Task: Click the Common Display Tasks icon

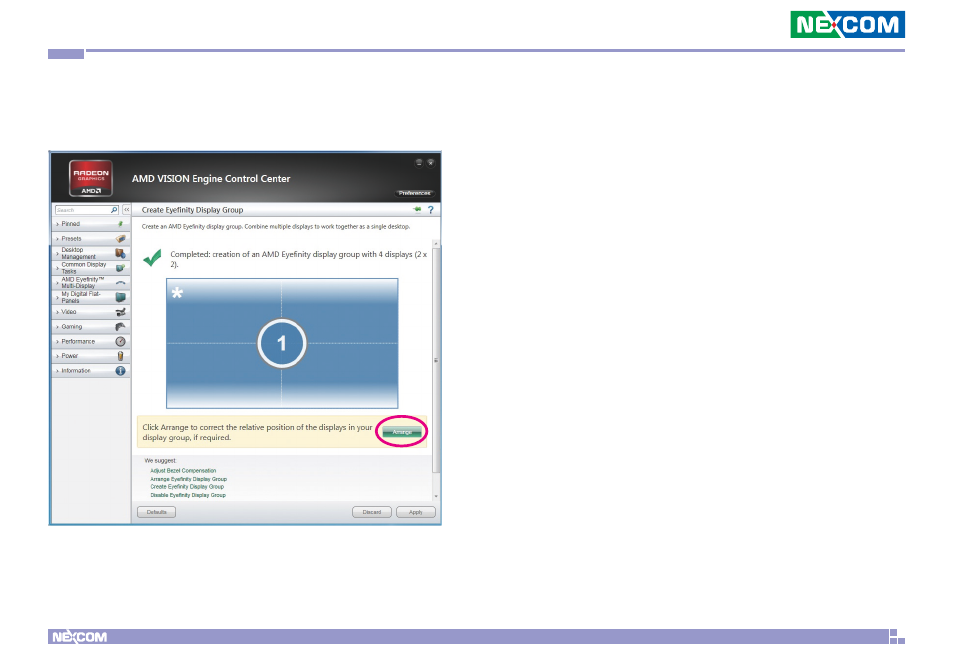Action: coord(120,268)
